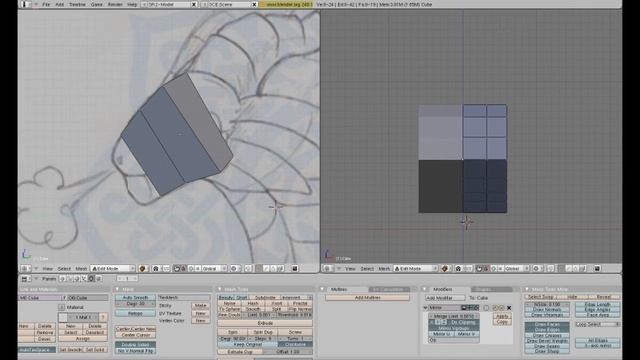Open the Mesh menu of the right 3D viewport
Screen dimensions: 640x360
coord(384,269)
